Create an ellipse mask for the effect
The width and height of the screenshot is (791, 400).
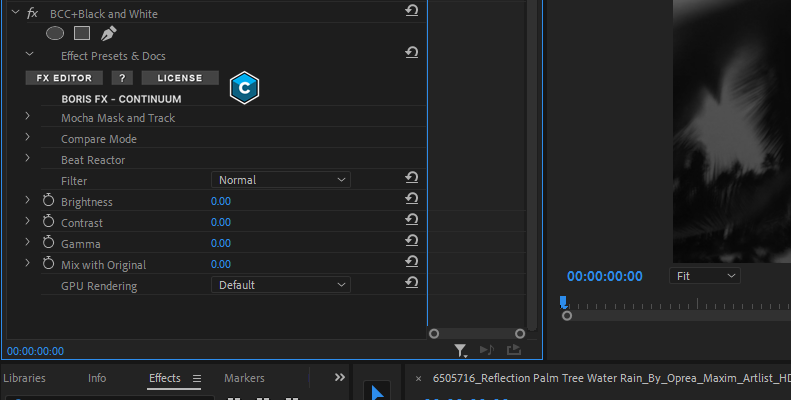tap(55, 33)
